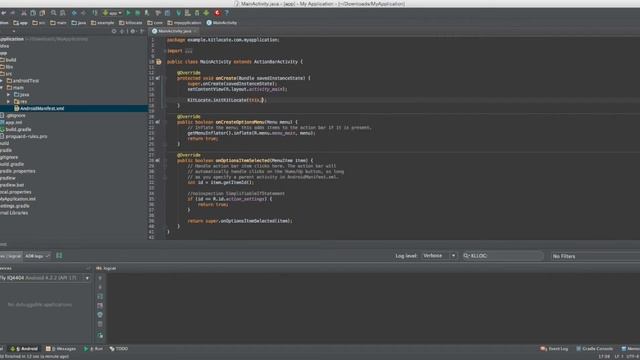Select the build folder in project tree

[x=8, y=60]
